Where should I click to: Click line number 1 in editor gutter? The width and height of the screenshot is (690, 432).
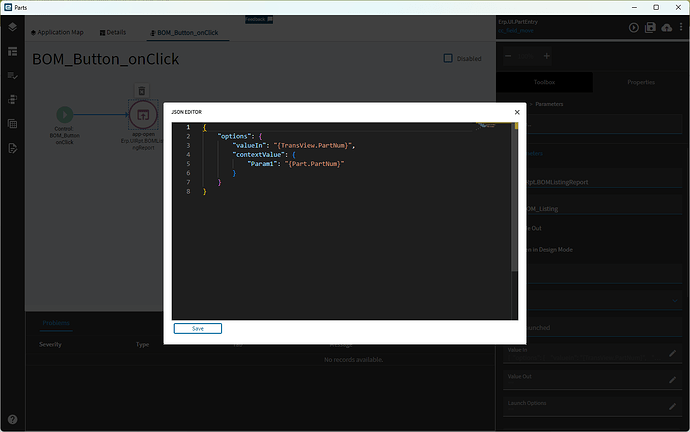[188, 127]
